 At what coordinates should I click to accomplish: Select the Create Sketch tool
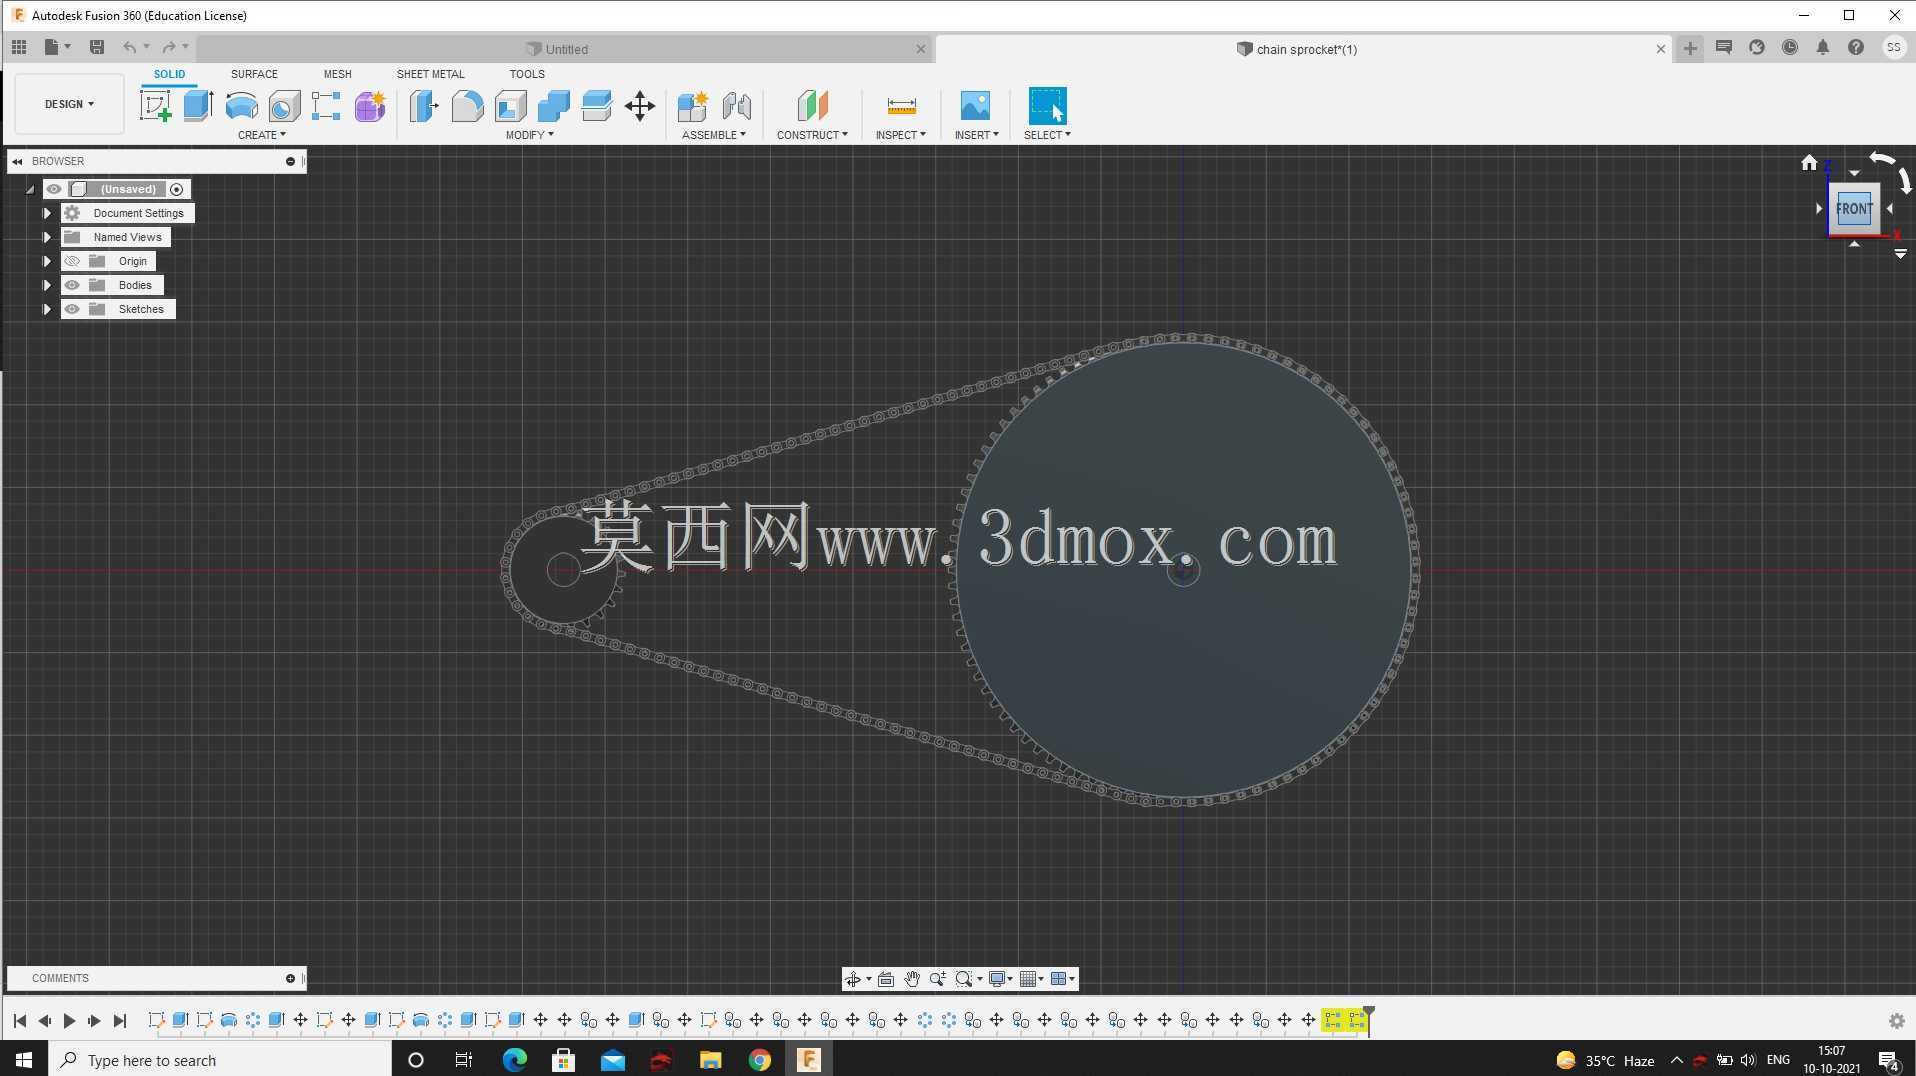(x=155, y=106)
